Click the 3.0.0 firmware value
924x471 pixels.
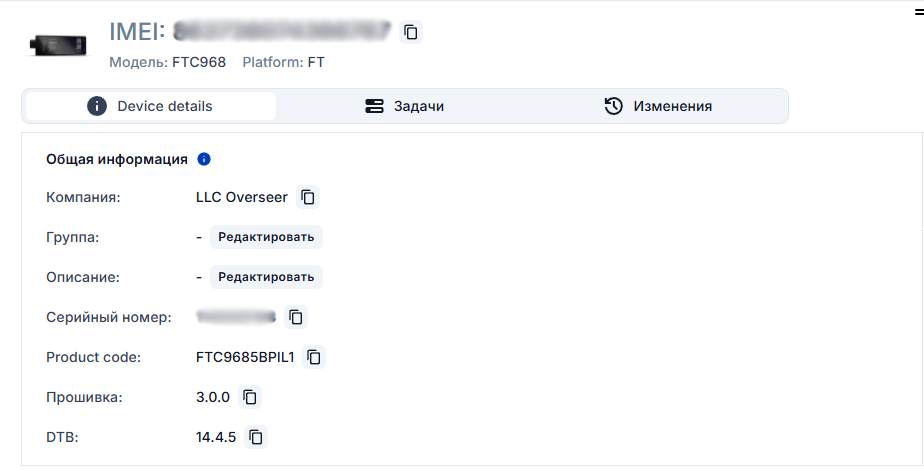tap(213, 397)
